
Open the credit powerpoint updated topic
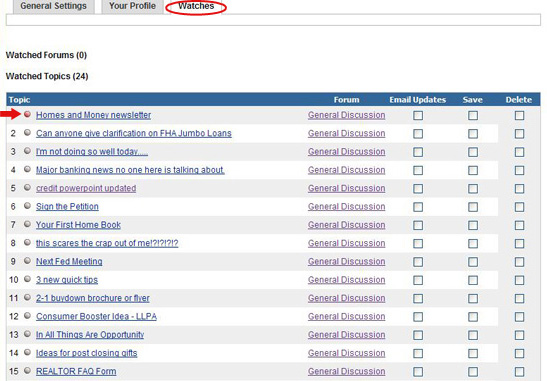[x=86, y=188]
